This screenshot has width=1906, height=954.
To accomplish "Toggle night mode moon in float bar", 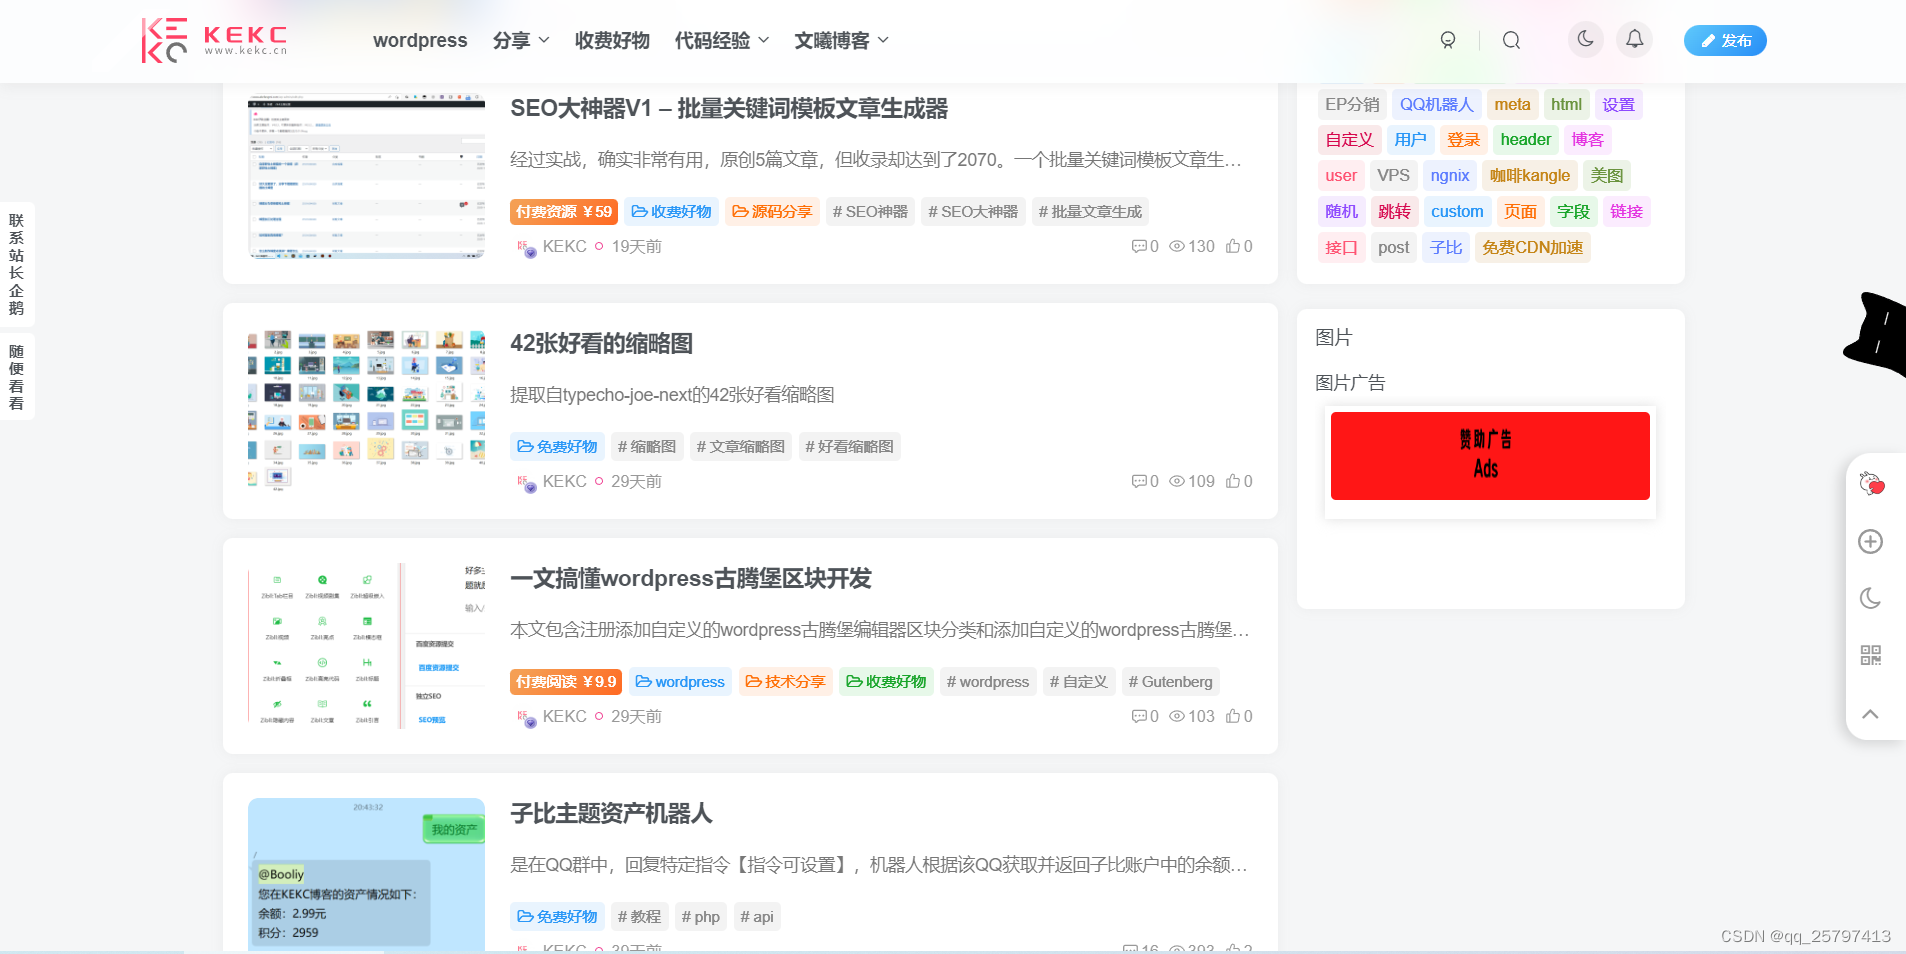I will tap(1871, 598).
